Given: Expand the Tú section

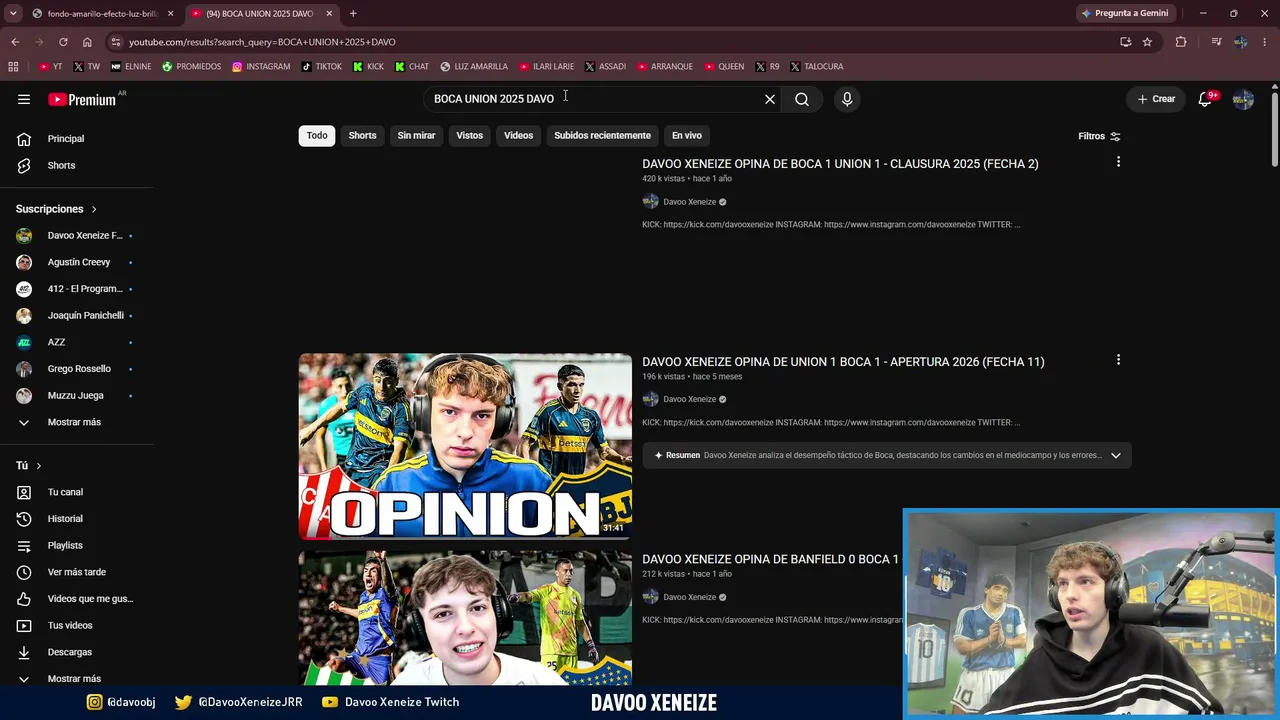Looking at the screenshot, I should 29,466.
